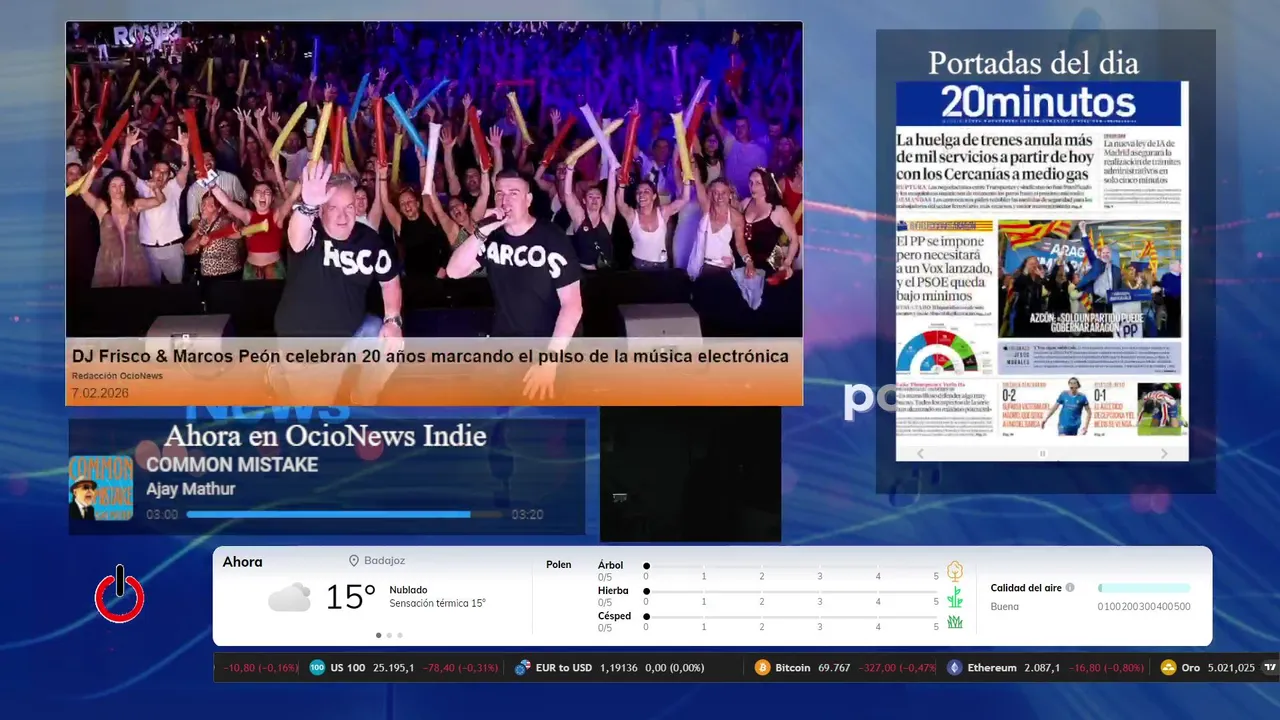The image size is (1280, 720).
Task: Open the Aragón election photo on front page
Action: (1090, 279)
